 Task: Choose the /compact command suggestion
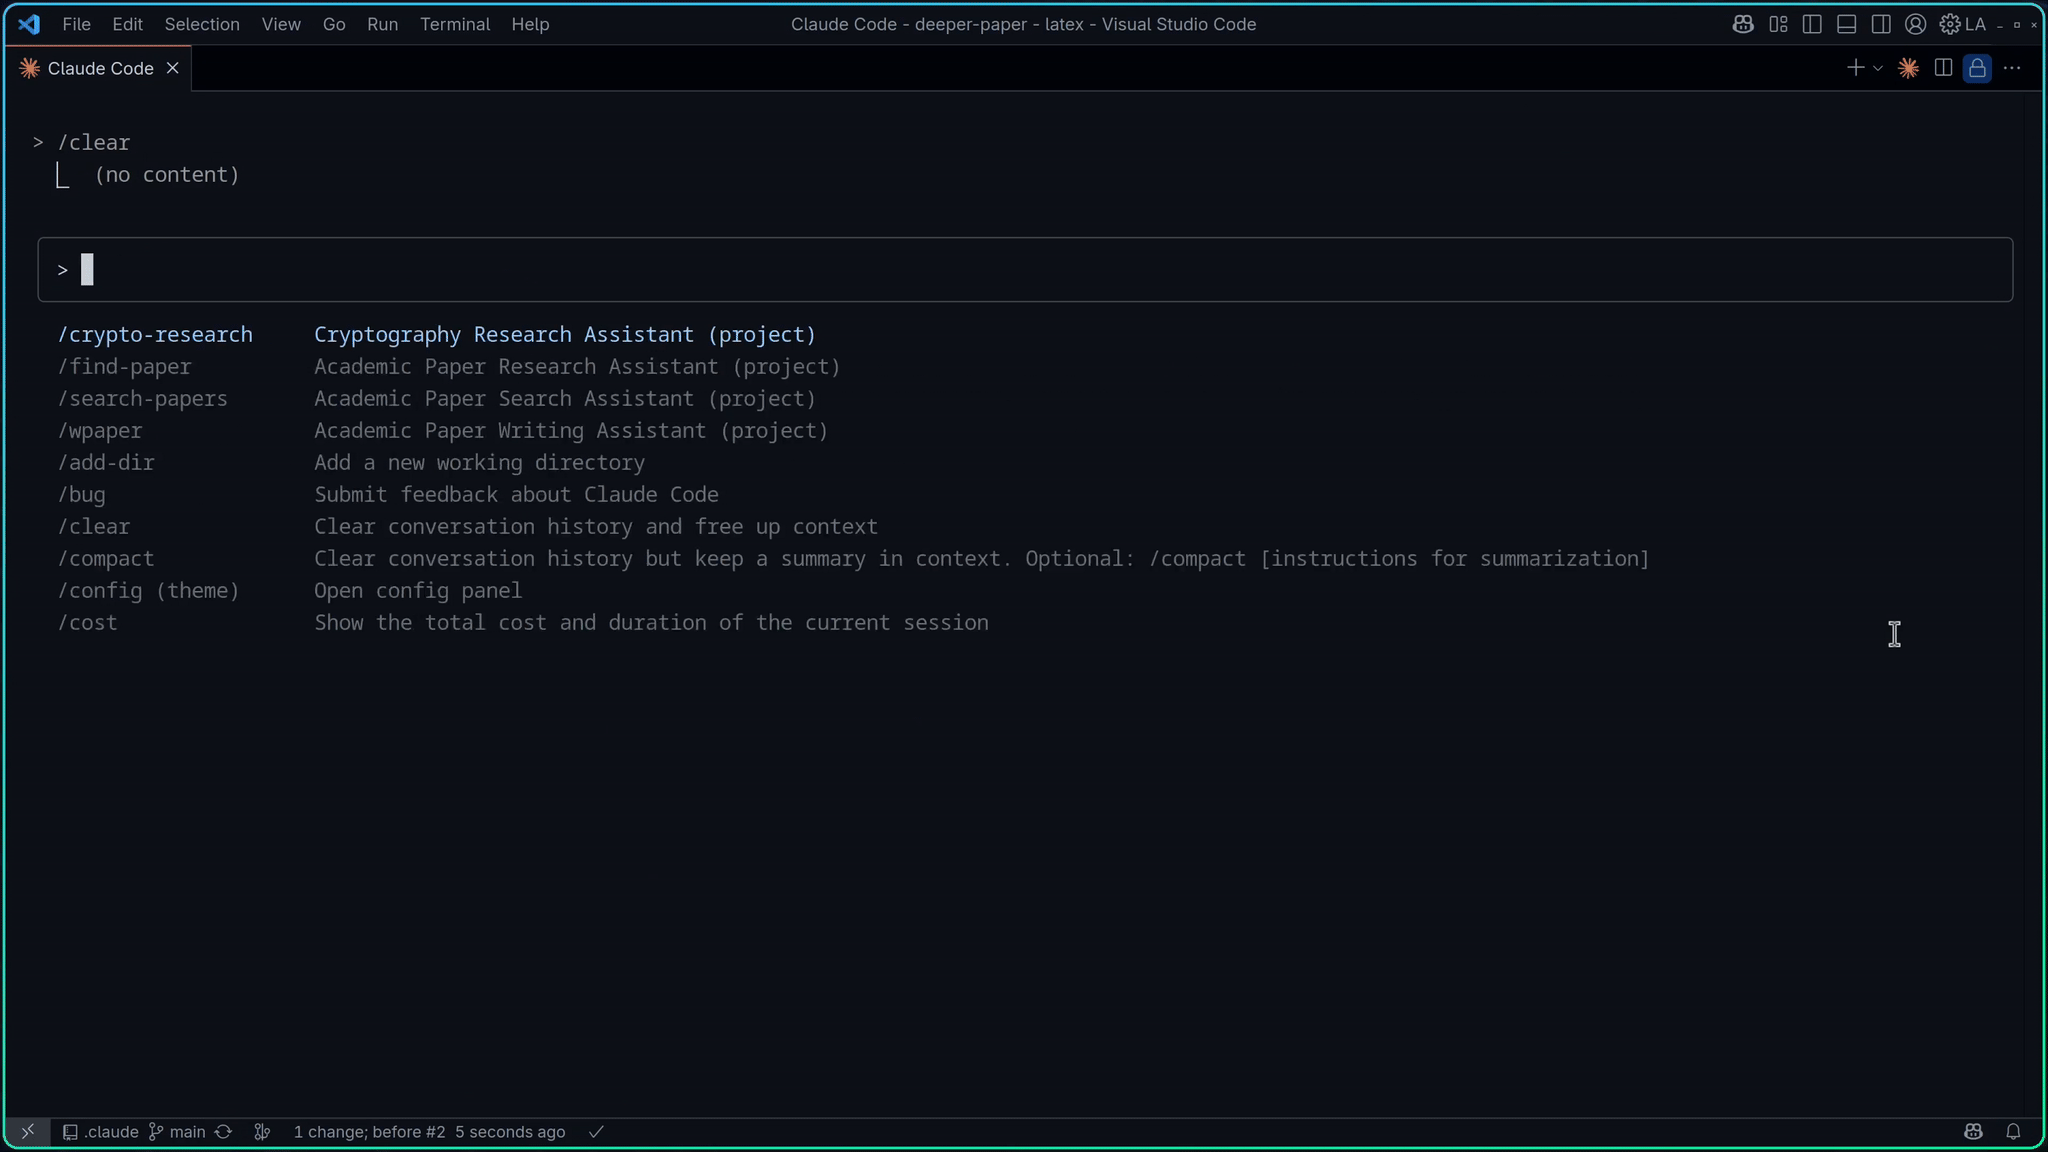(106, 558)
